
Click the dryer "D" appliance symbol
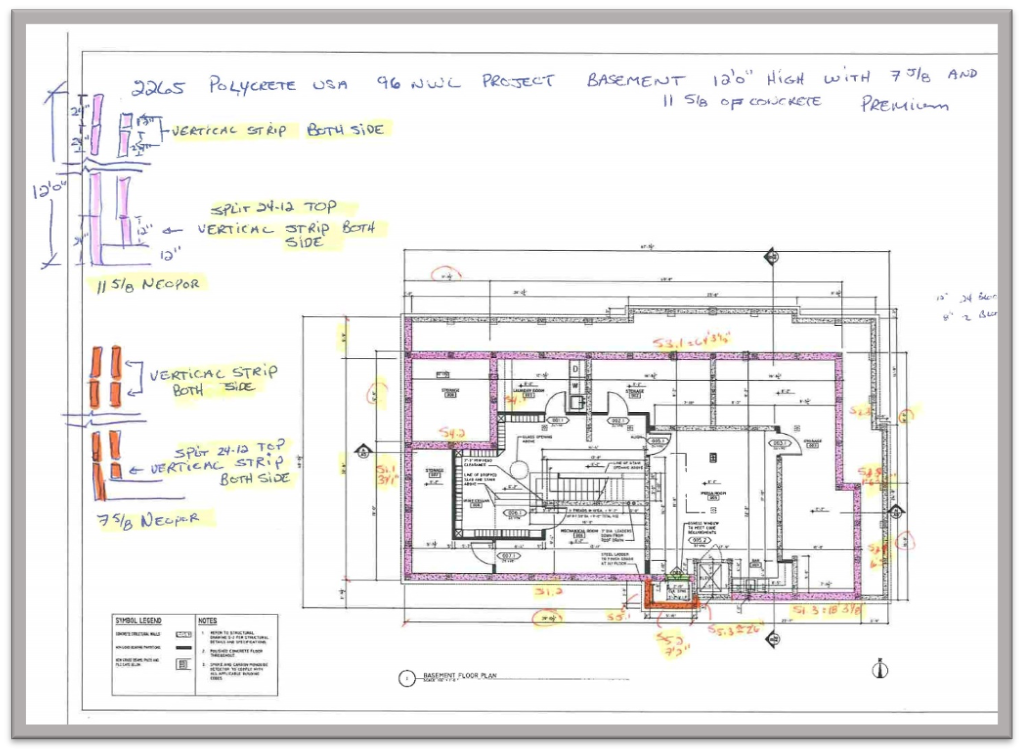click(x=575, y=368)
